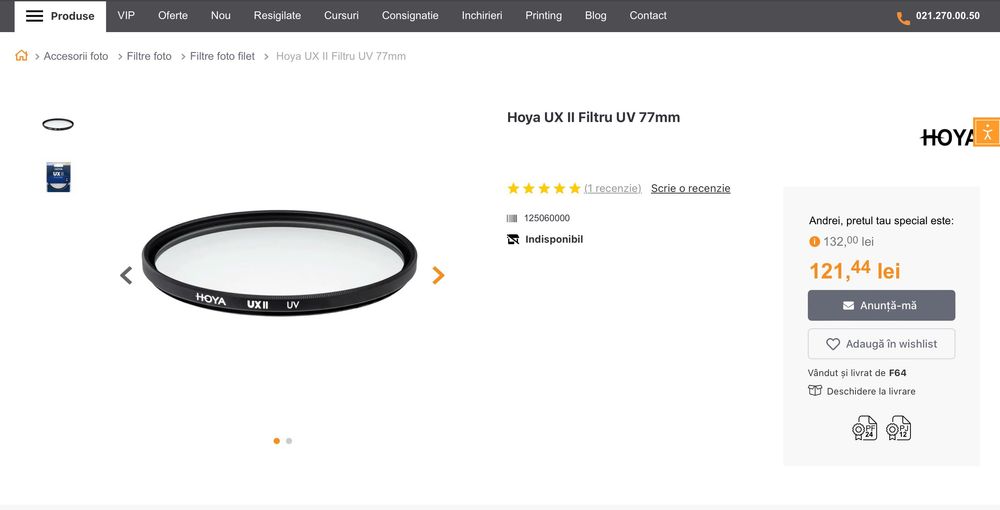Select the product box thumbnail
The width and height of the screenshot is (1000, 510).
point(58,177)
